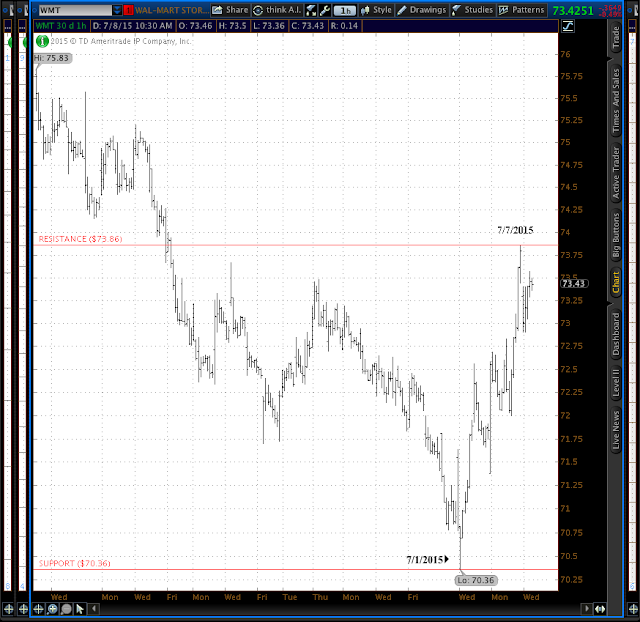Click the WMT 30 d 1h label
The image size is (640, 622).
point(60,26)
